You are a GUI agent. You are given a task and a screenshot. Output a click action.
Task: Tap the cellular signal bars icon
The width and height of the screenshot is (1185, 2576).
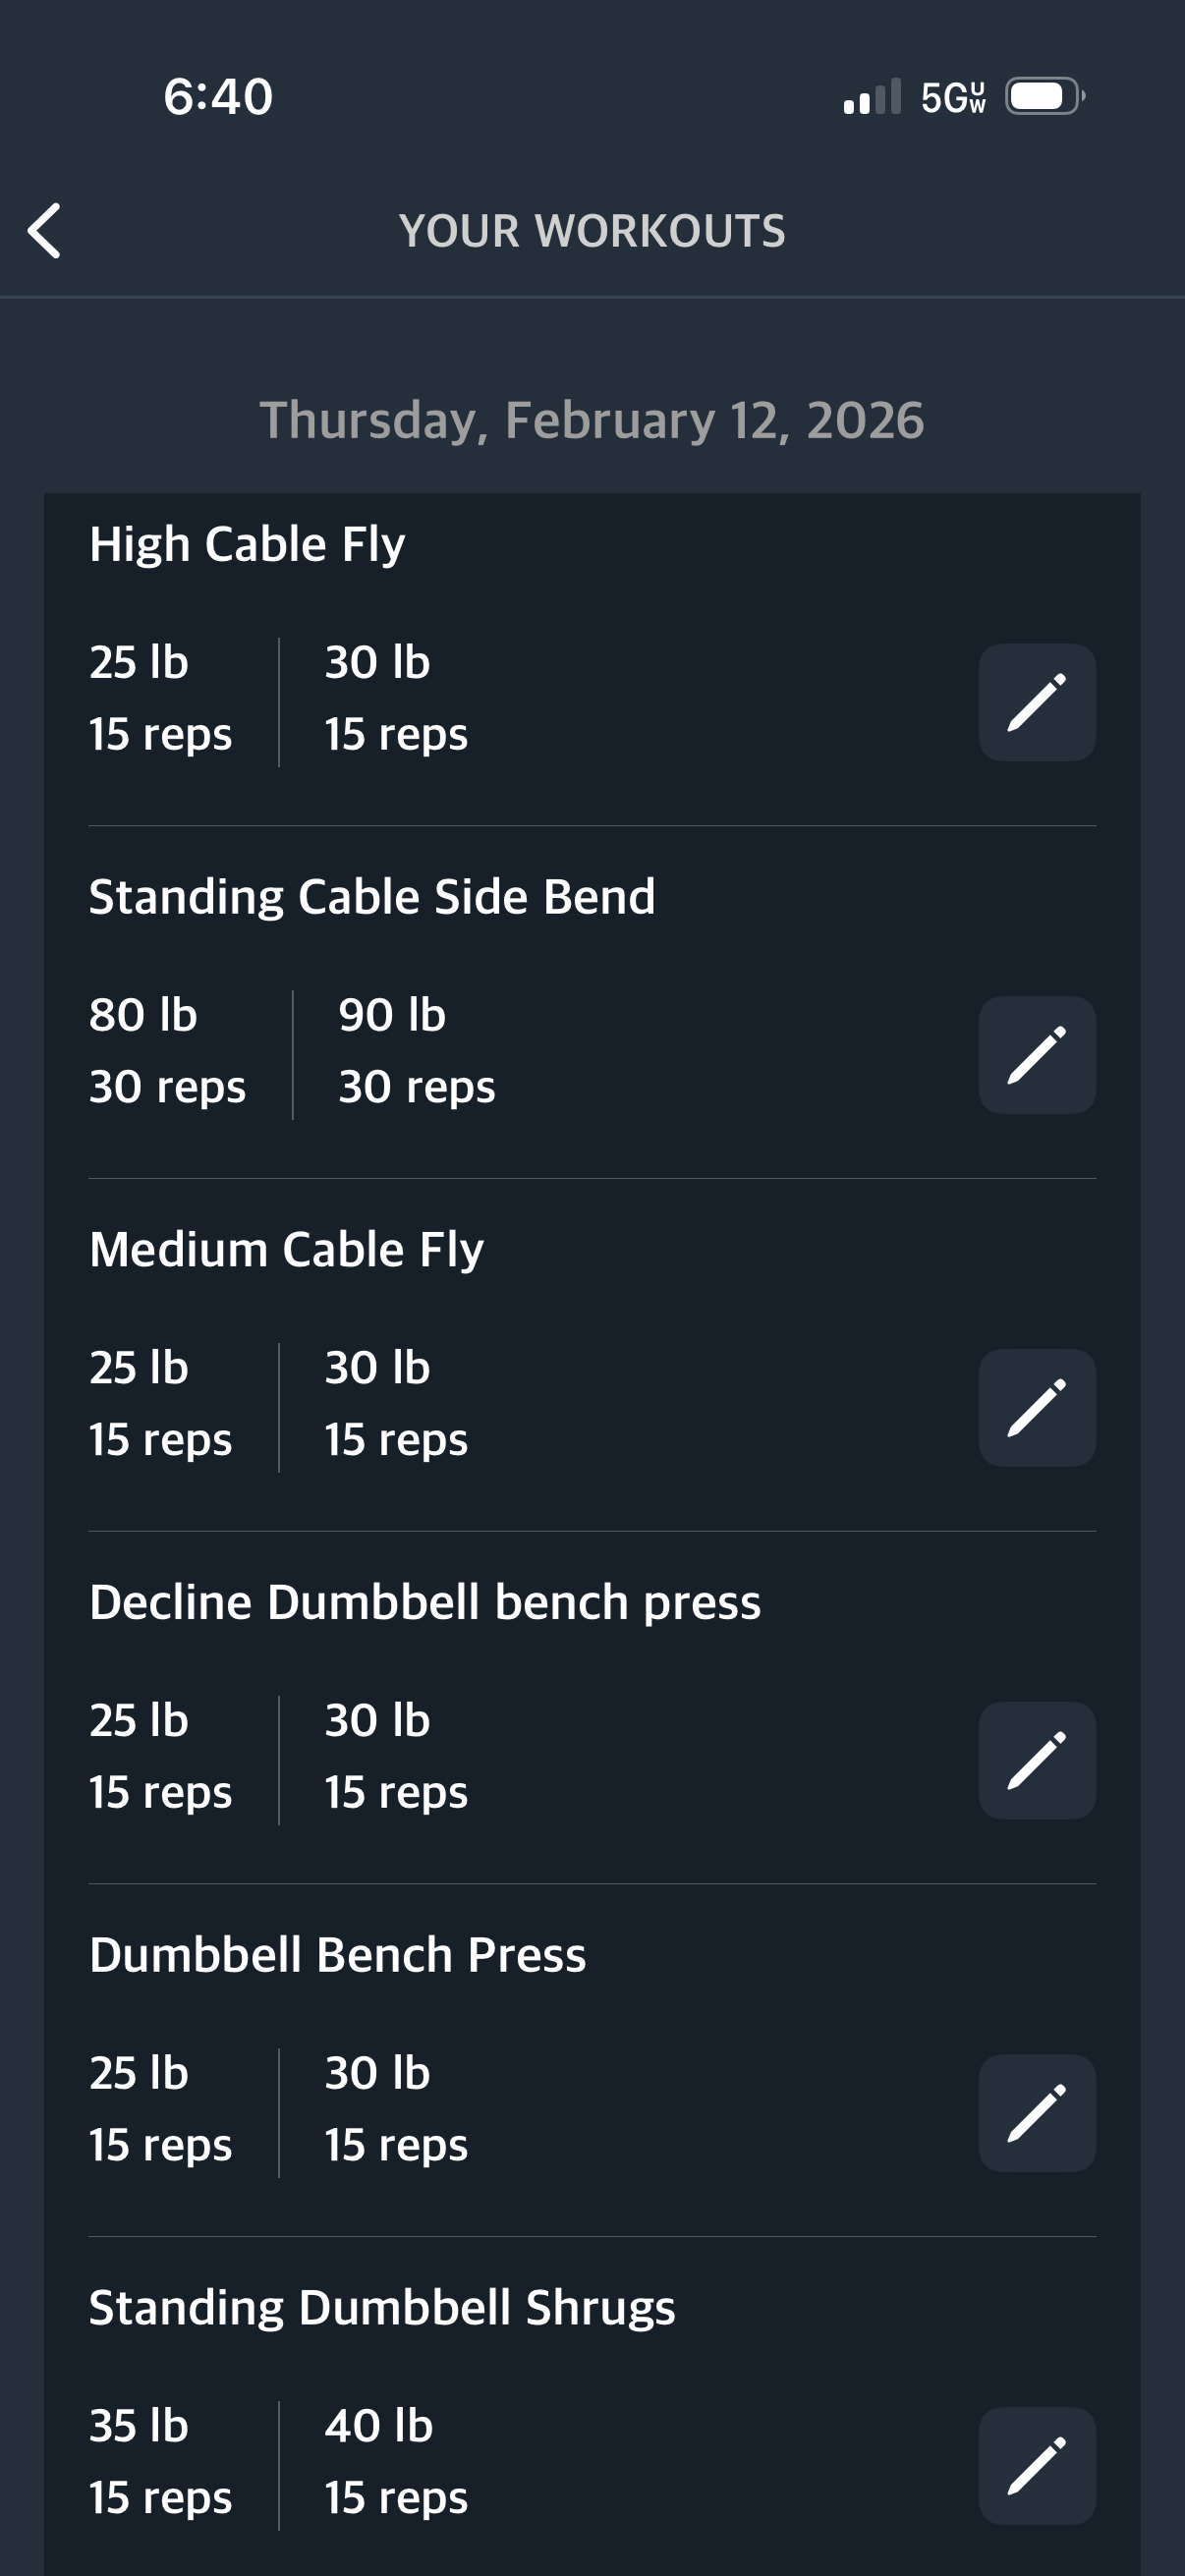(872, 97)
